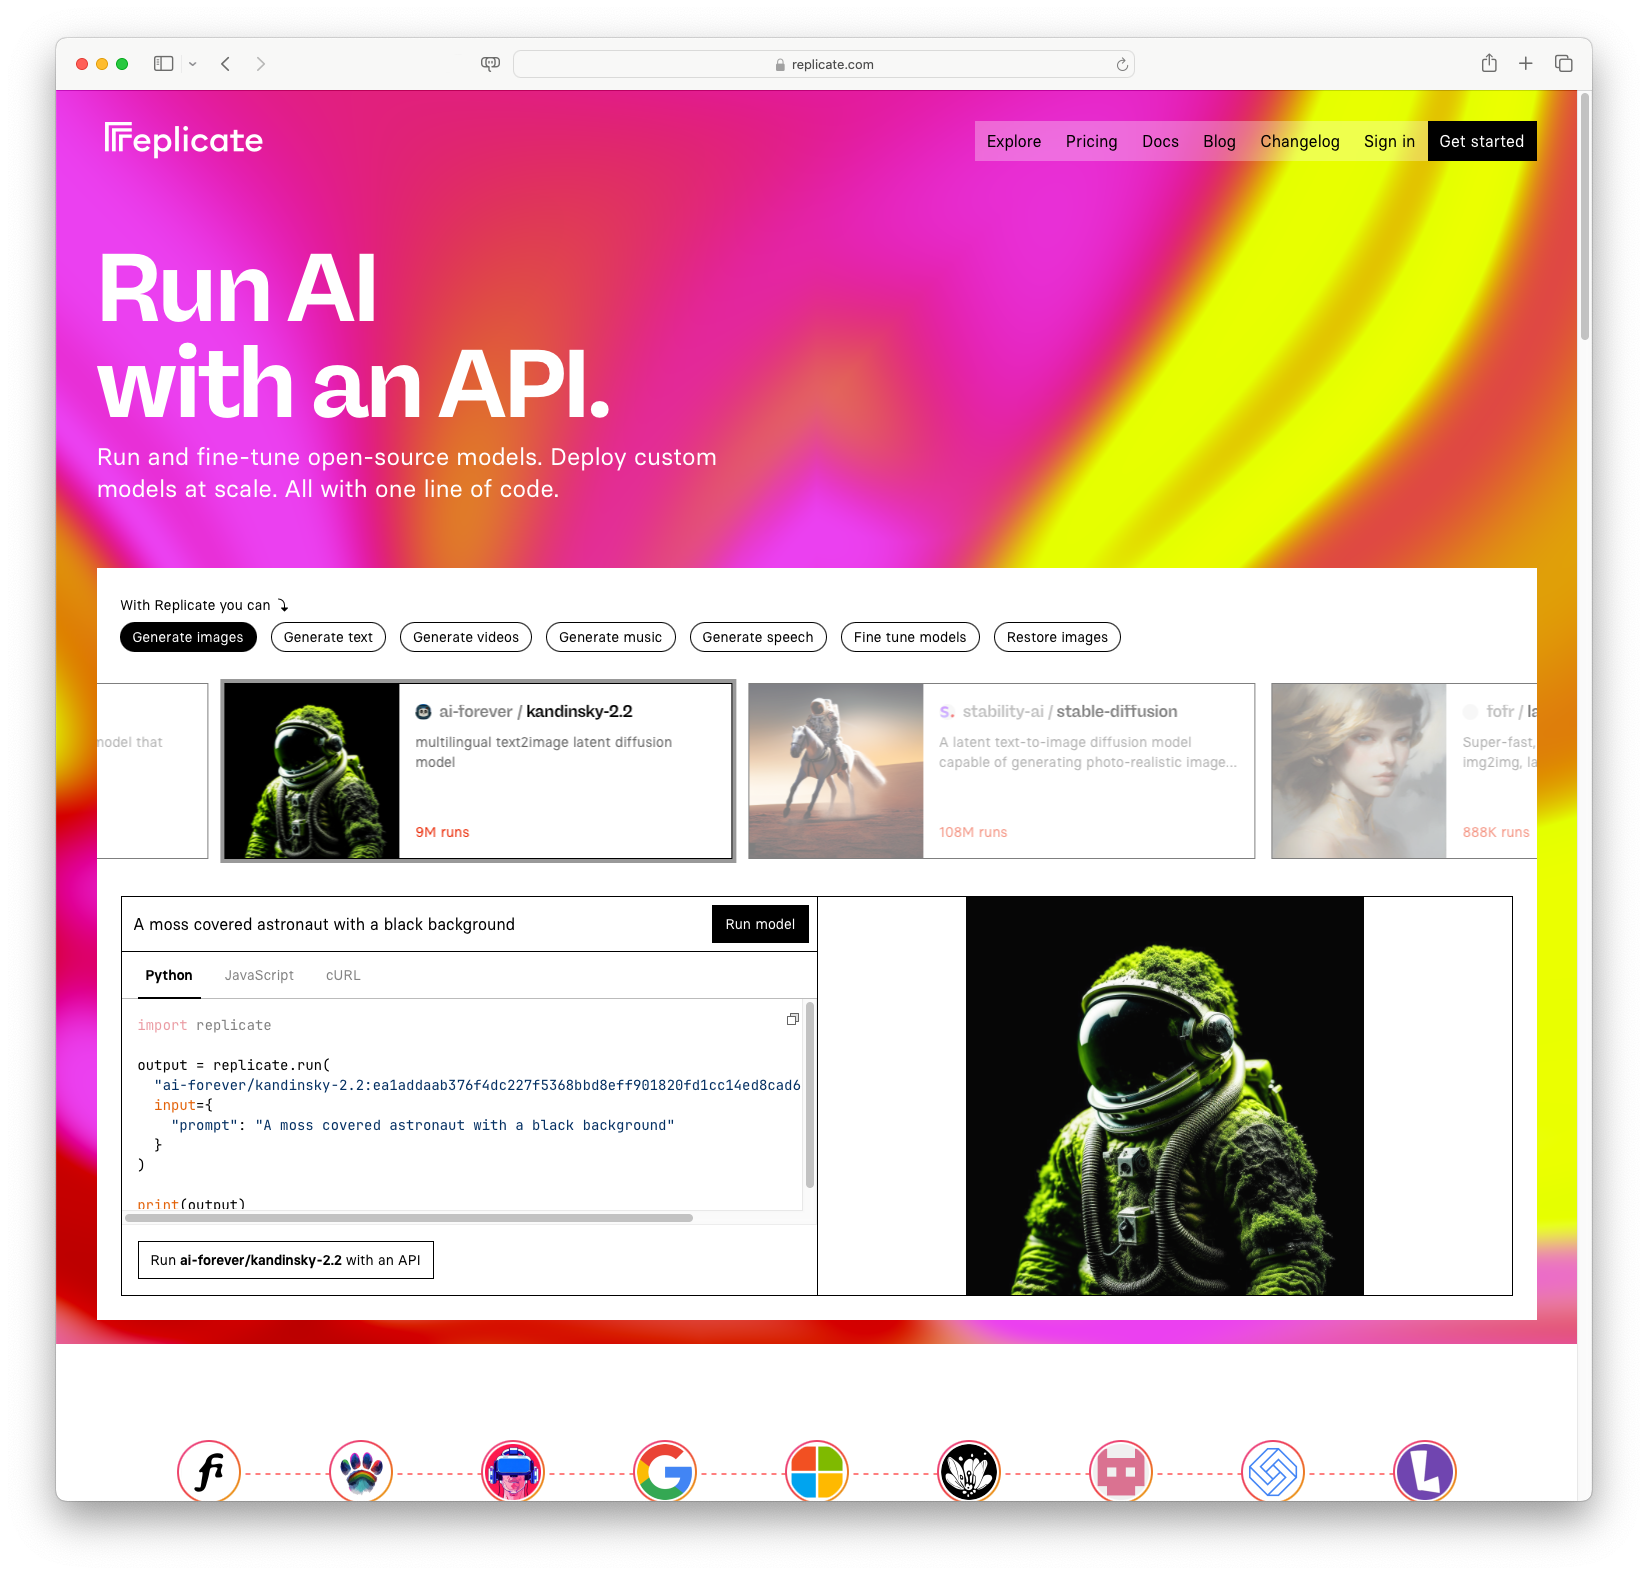Image resolution: width=1648 pixels, height=1575 pixels.
Task: Click the Google logo icon
Action: [665, 1471]
